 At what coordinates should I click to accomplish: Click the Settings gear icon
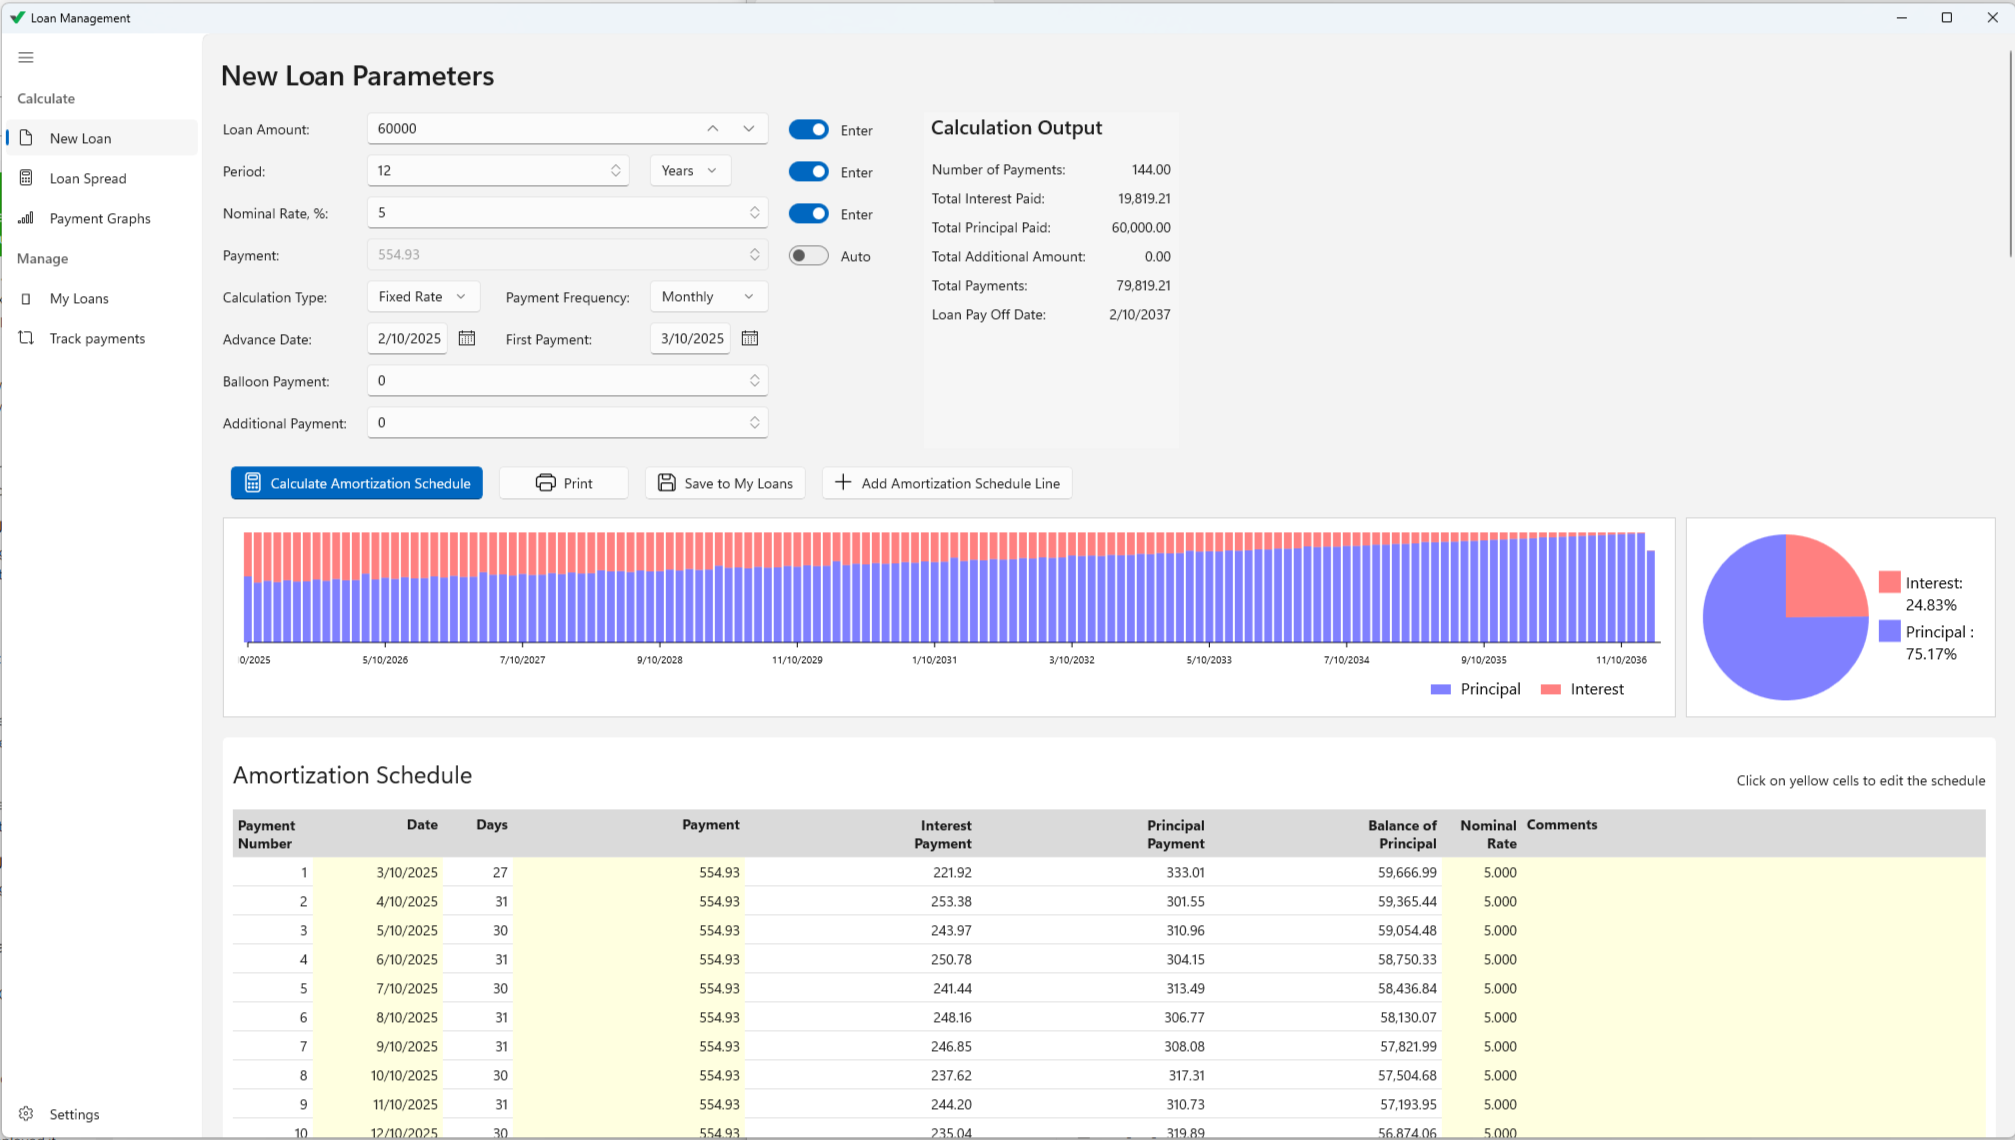[26, 1114]
